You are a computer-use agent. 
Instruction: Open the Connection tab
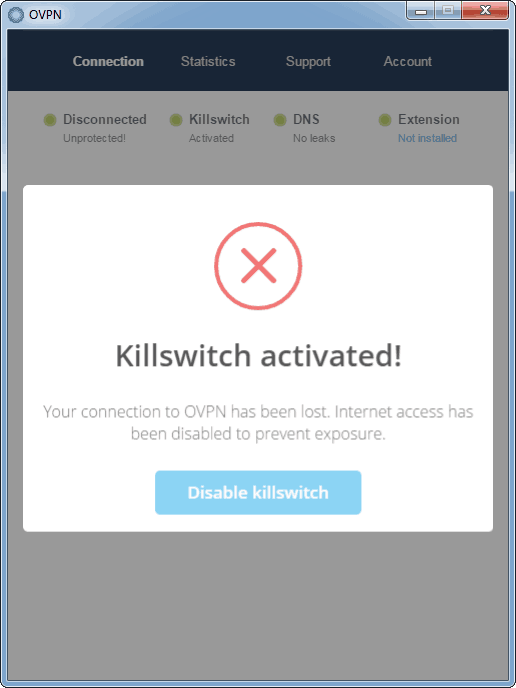(108, 61)
